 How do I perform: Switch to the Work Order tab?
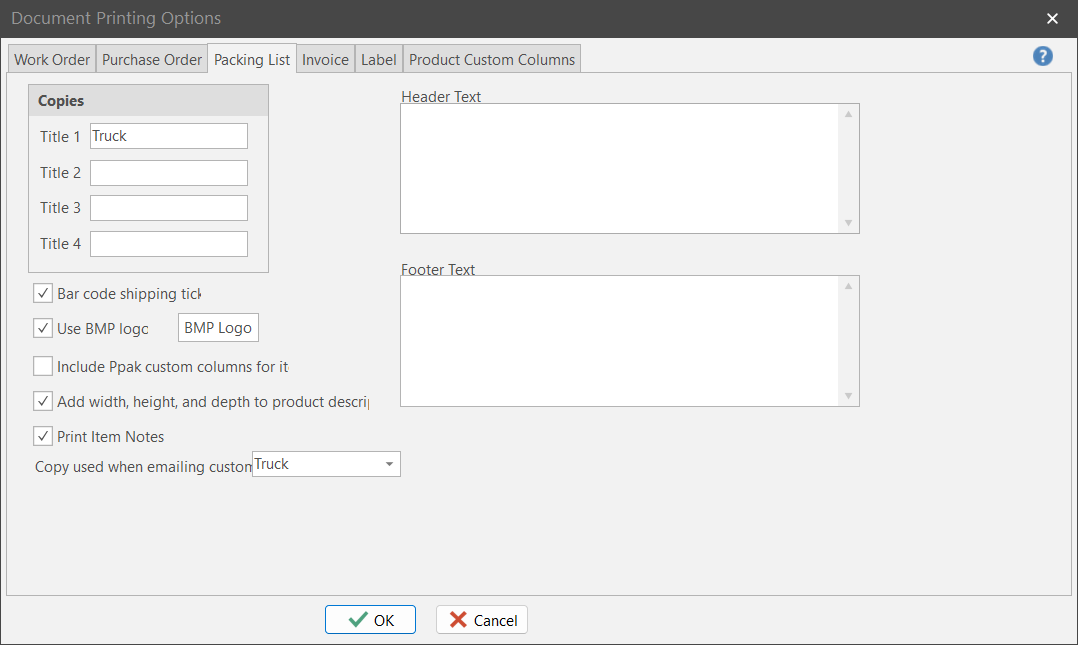pos(52,59)
